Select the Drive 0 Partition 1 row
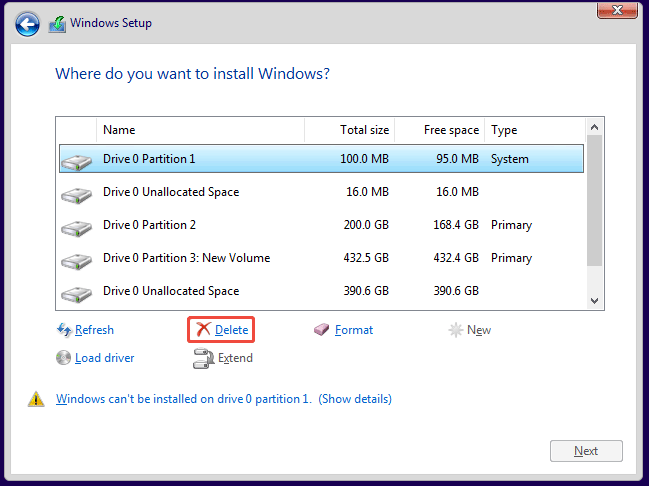The height and width of the screenshot is (486, 649). [322, 159]
